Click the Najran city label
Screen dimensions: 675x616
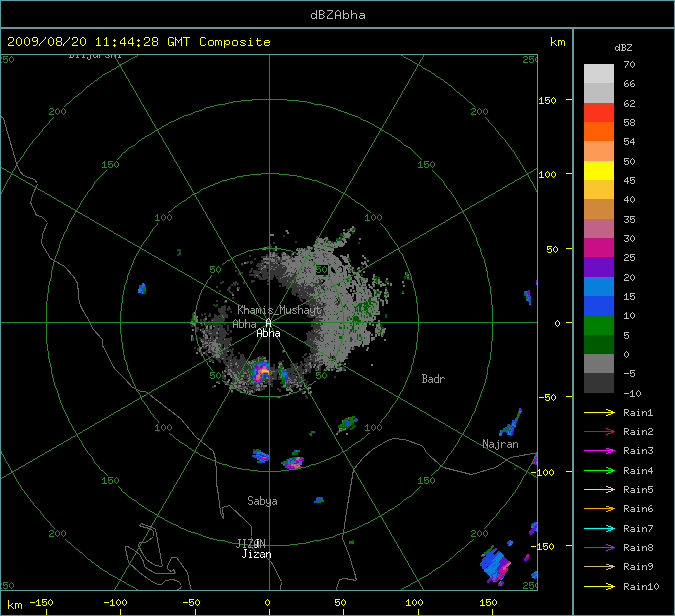tap(500, 444)
